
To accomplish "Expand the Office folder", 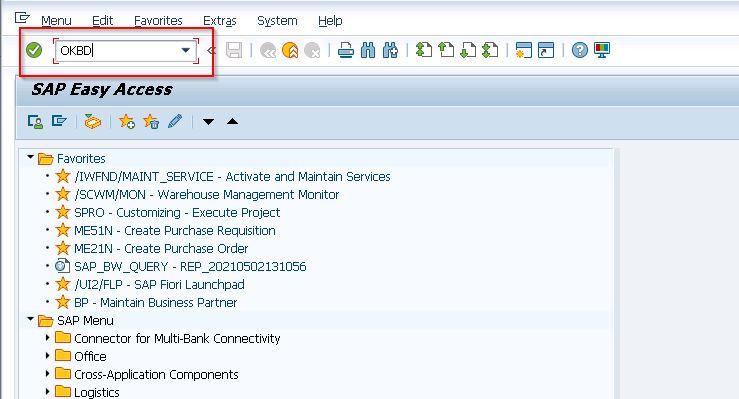I will 47,355.
